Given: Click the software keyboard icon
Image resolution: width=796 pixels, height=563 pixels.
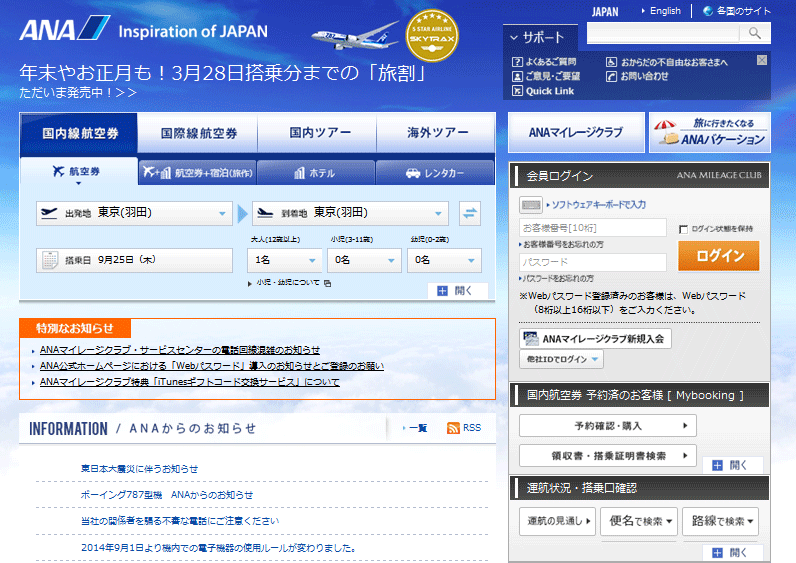Looking at the screenshot, I should click(x=531, y=205).
